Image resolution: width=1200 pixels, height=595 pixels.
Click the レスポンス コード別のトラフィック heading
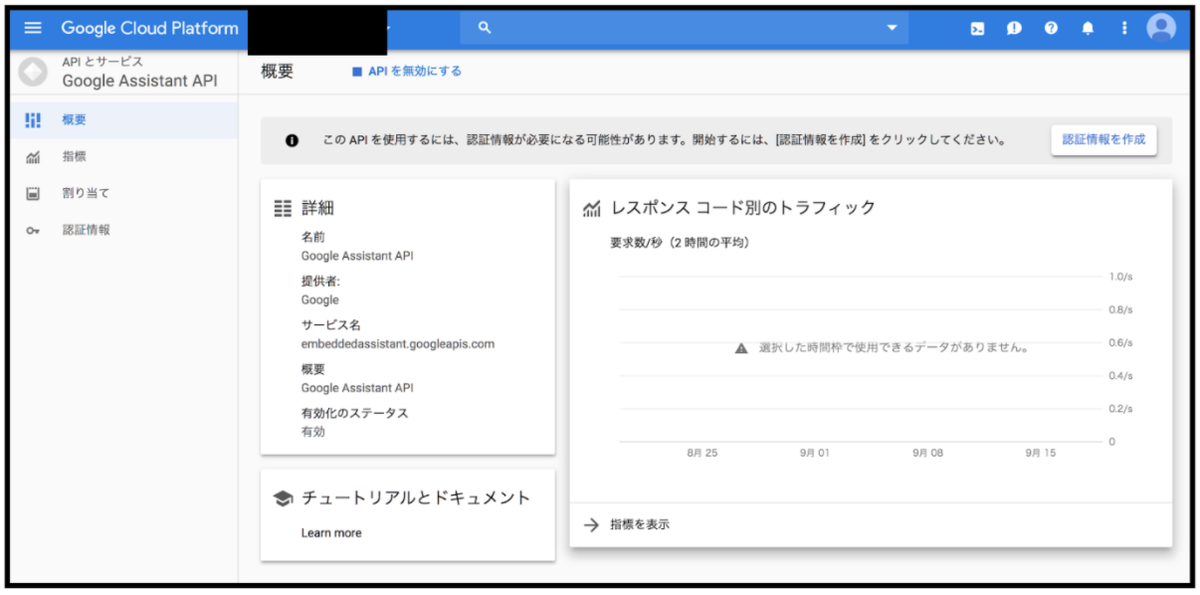pyautogui.click(x=743, y=208)
